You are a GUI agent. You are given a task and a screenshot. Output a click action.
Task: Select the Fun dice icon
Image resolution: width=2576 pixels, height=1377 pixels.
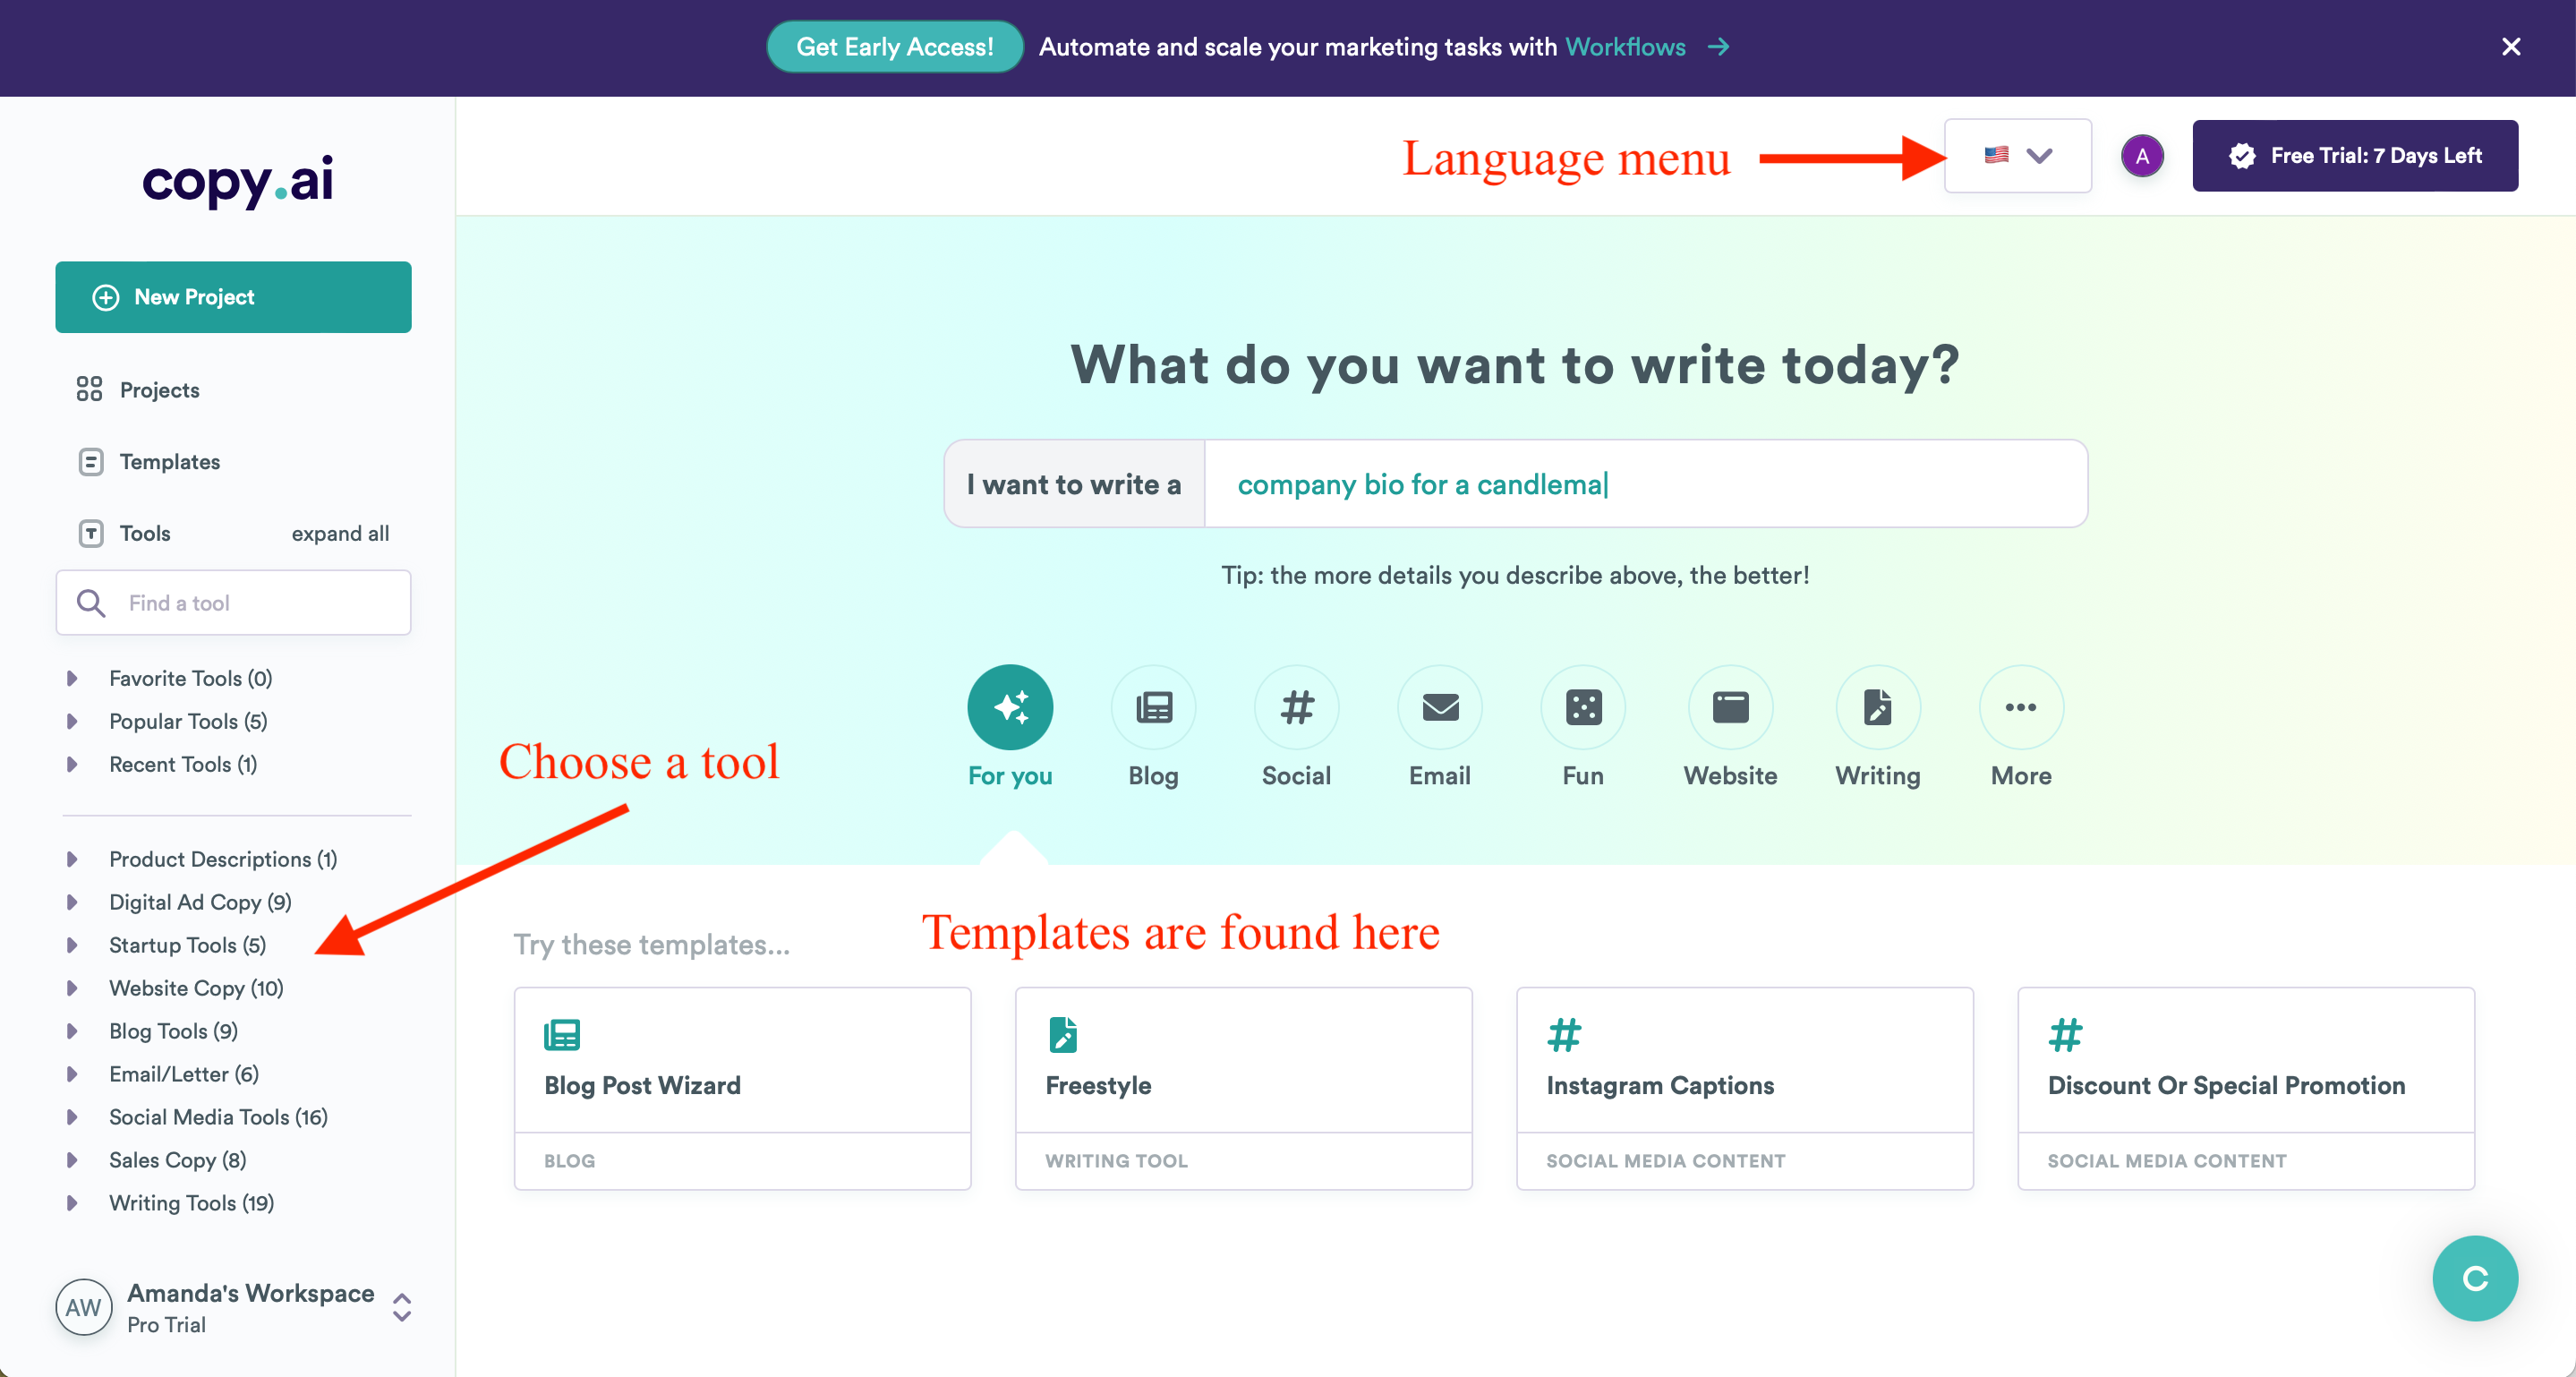[x=1583, y=707]
